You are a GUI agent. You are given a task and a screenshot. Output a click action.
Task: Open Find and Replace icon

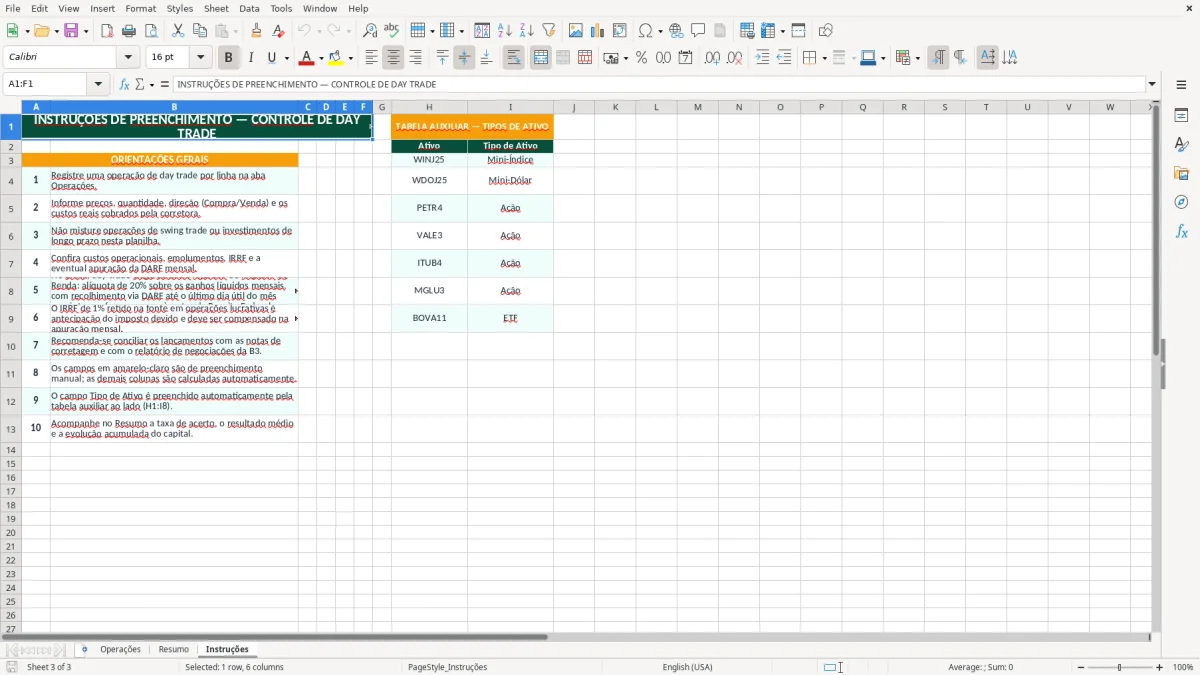(x=370, y=31)
